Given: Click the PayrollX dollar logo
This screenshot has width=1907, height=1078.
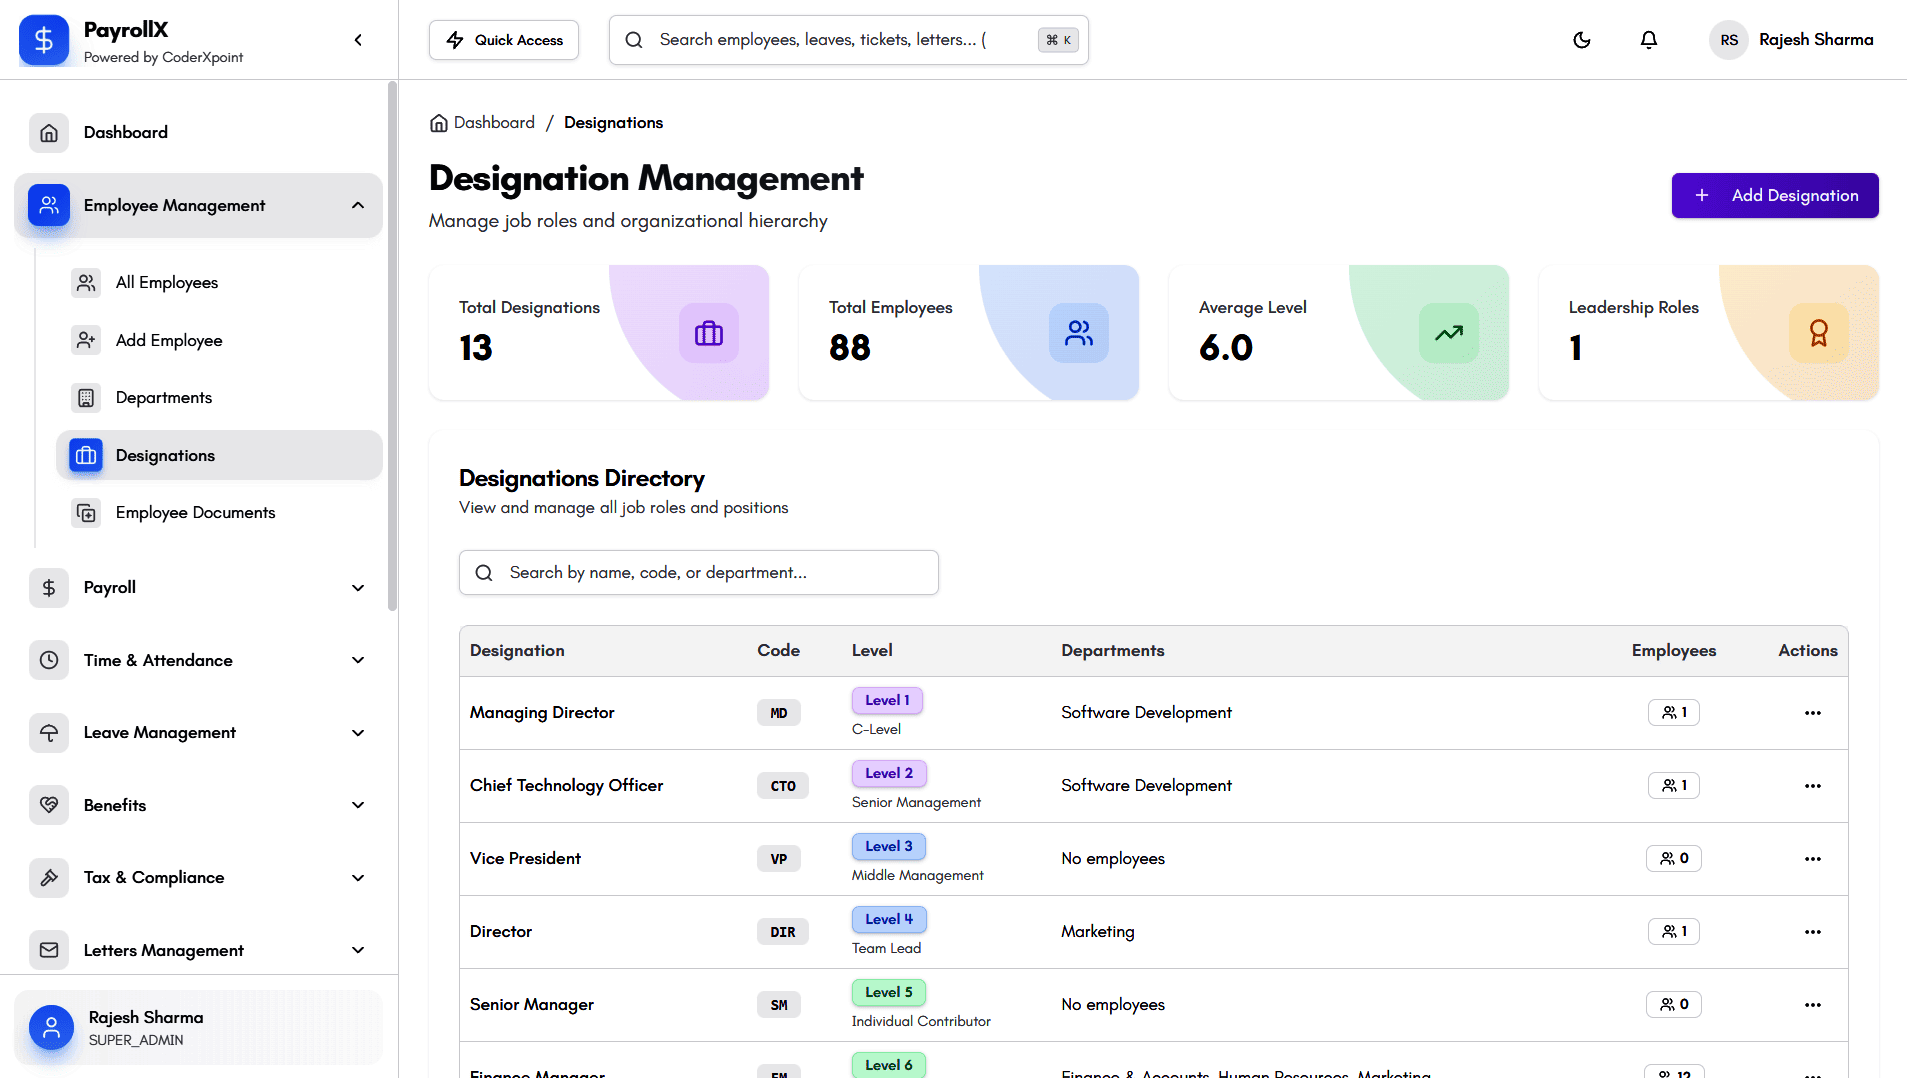Looking at the screenshot, I should (44, 40).
